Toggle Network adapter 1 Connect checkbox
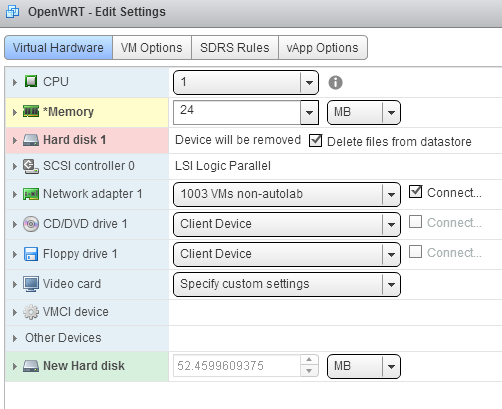Image resolution: width=502 pixels, height=409 pixels. coord(416,192)
